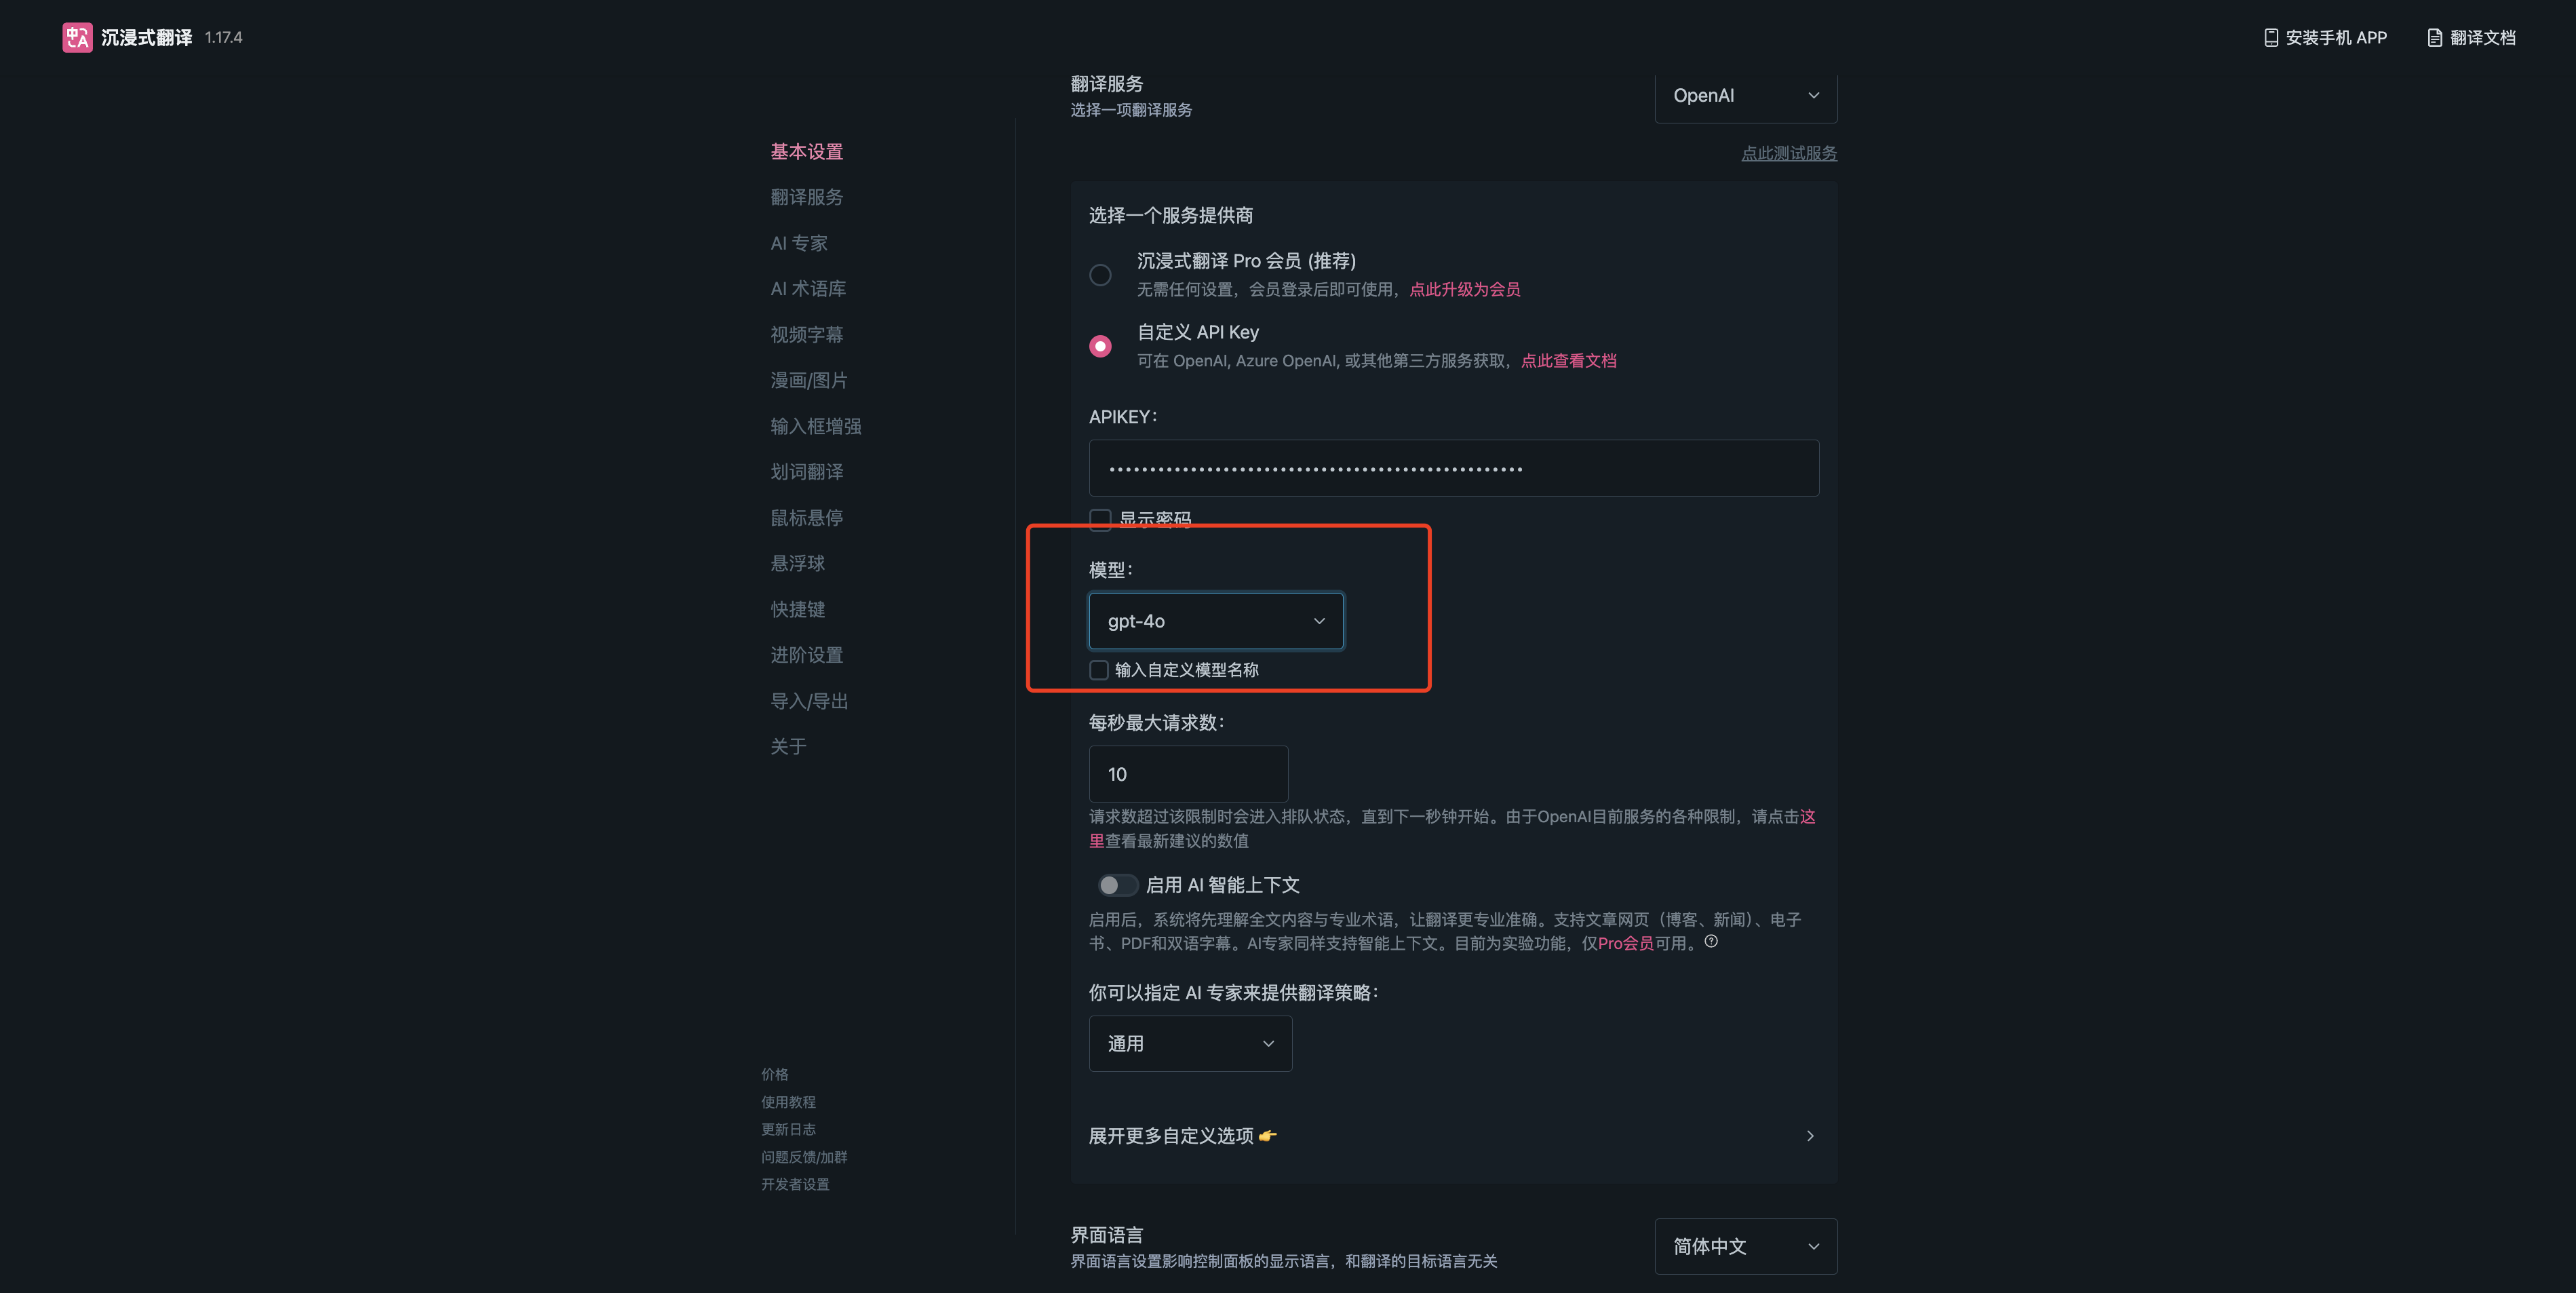Select the 沉浸式翻译 Pro 会员 radio button
Image resolution: width=2576 pixels, height=1293 pixels.
(1100, 274)
